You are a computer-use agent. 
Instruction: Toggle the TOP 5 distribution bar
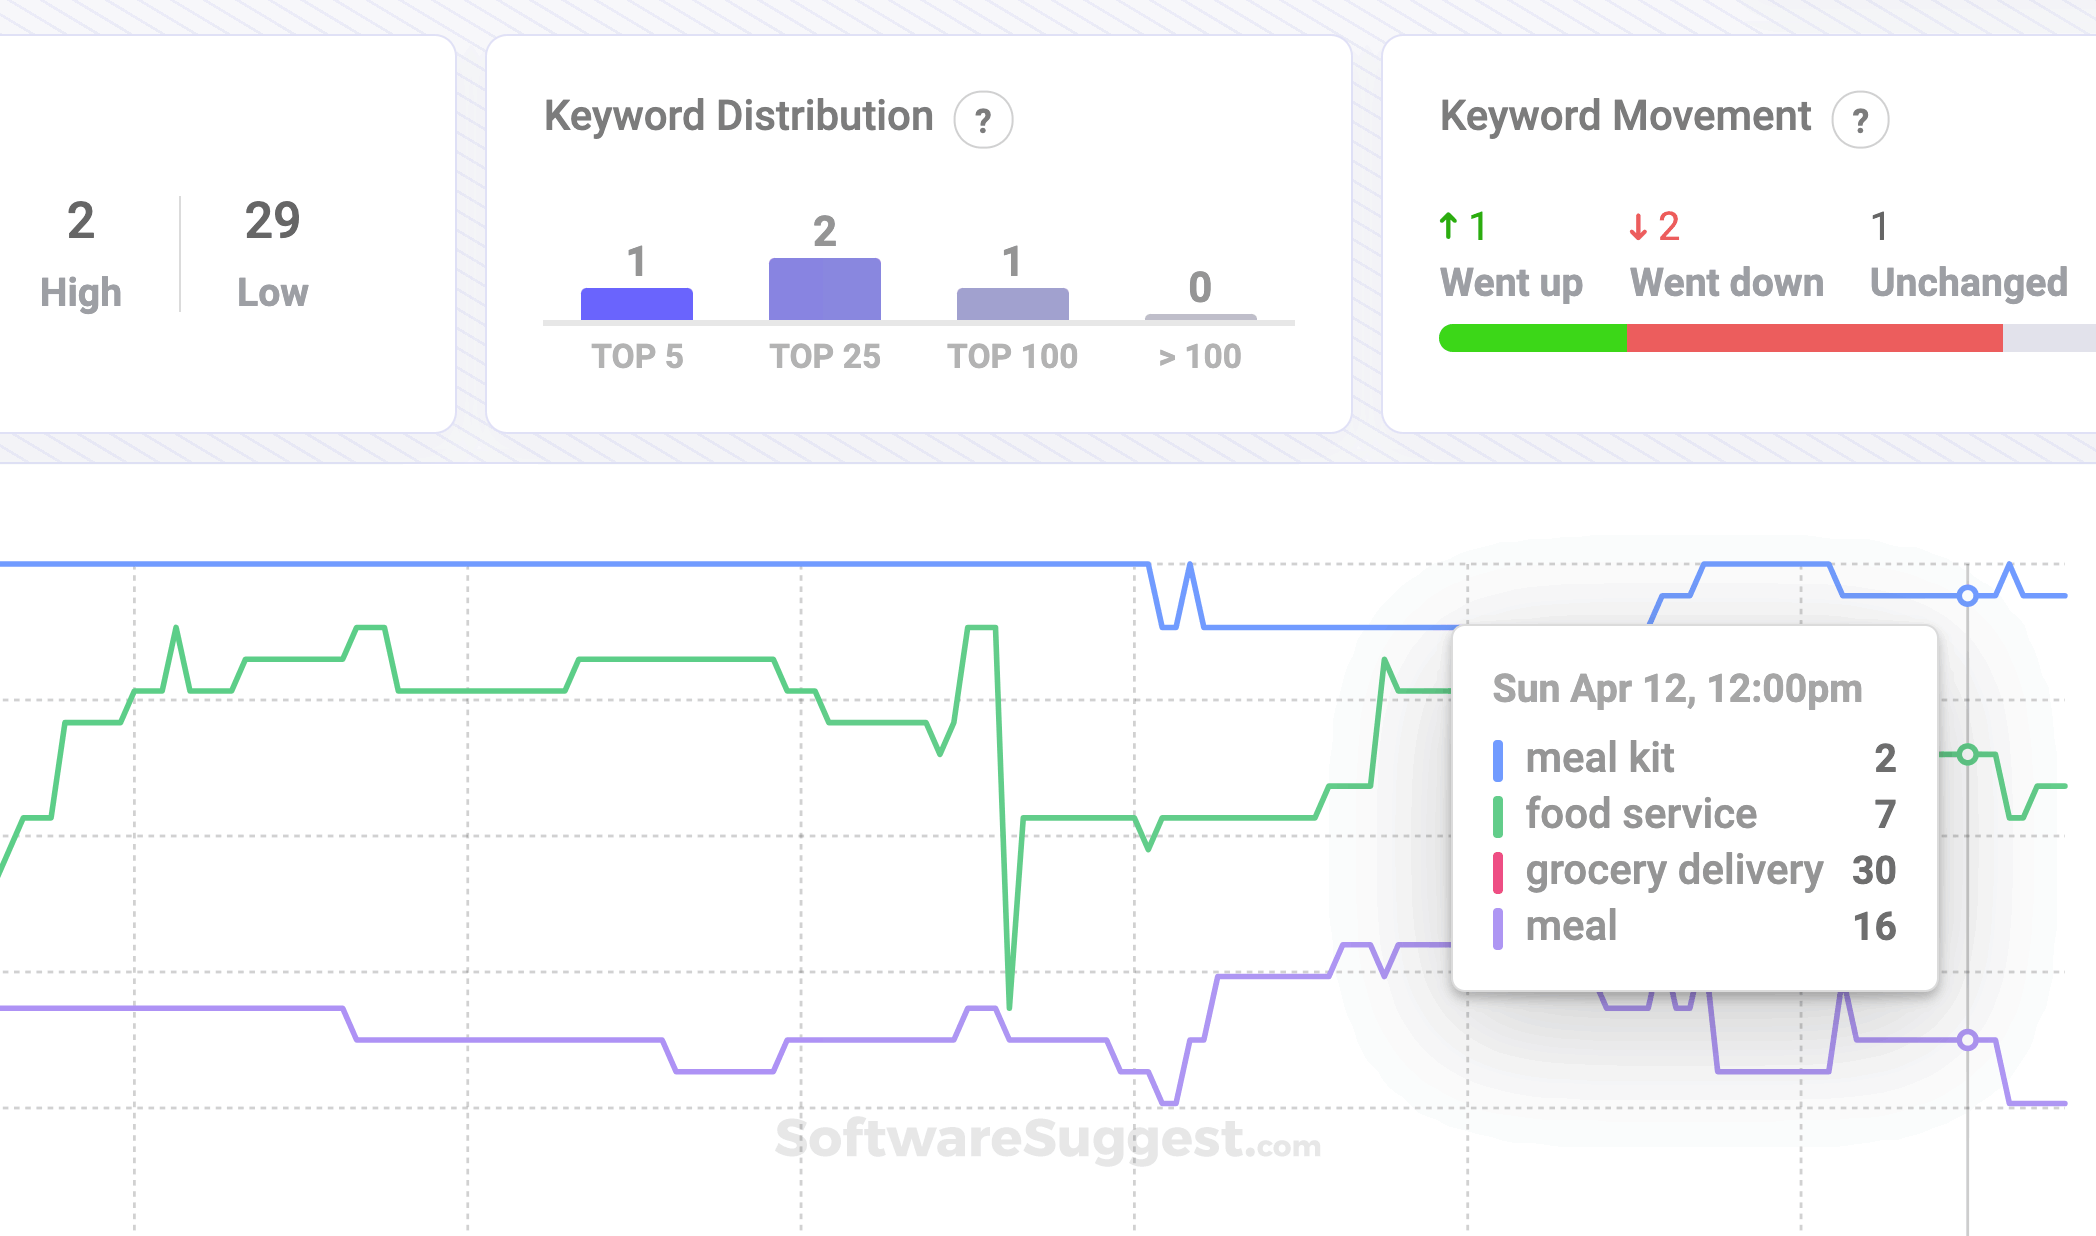point(636,299)
